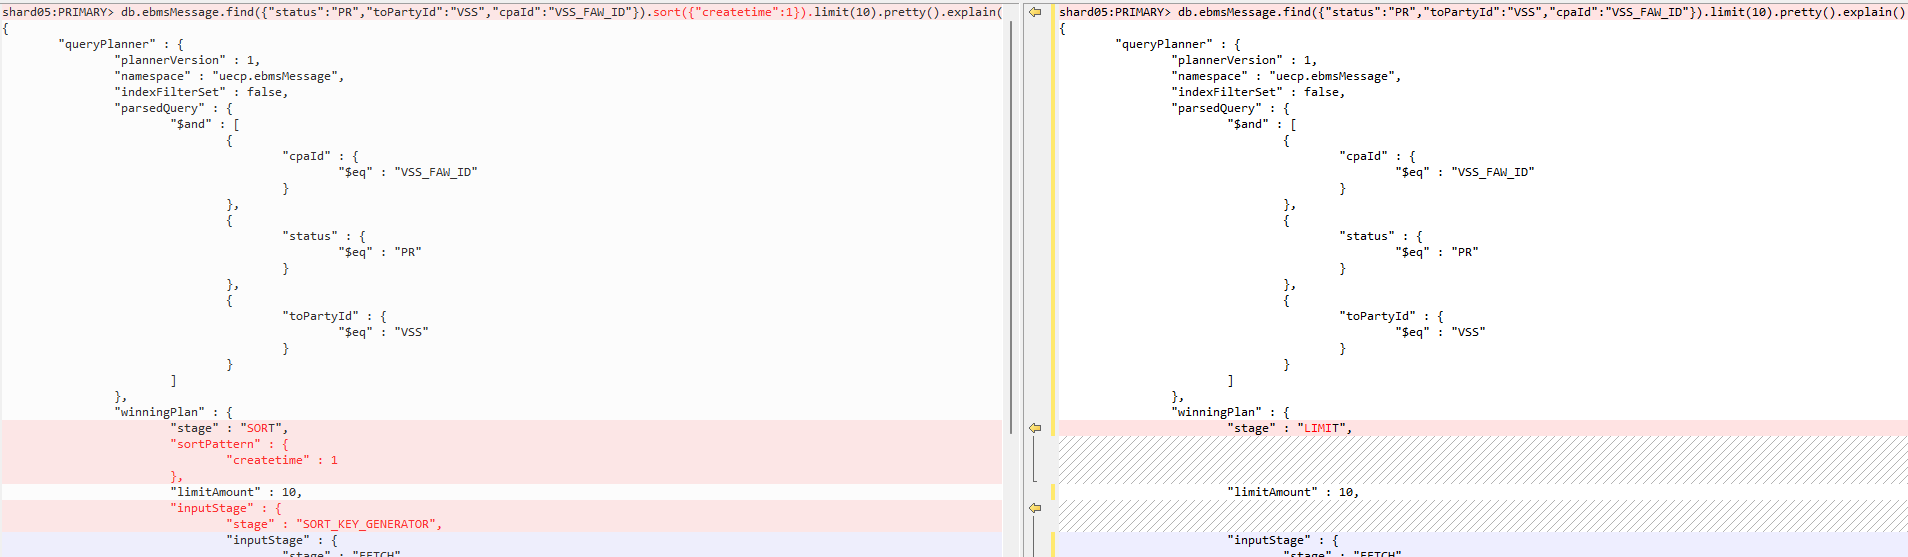
Task: Click the right pane's find().limit() command line
Action: [x=1483, y=12]
